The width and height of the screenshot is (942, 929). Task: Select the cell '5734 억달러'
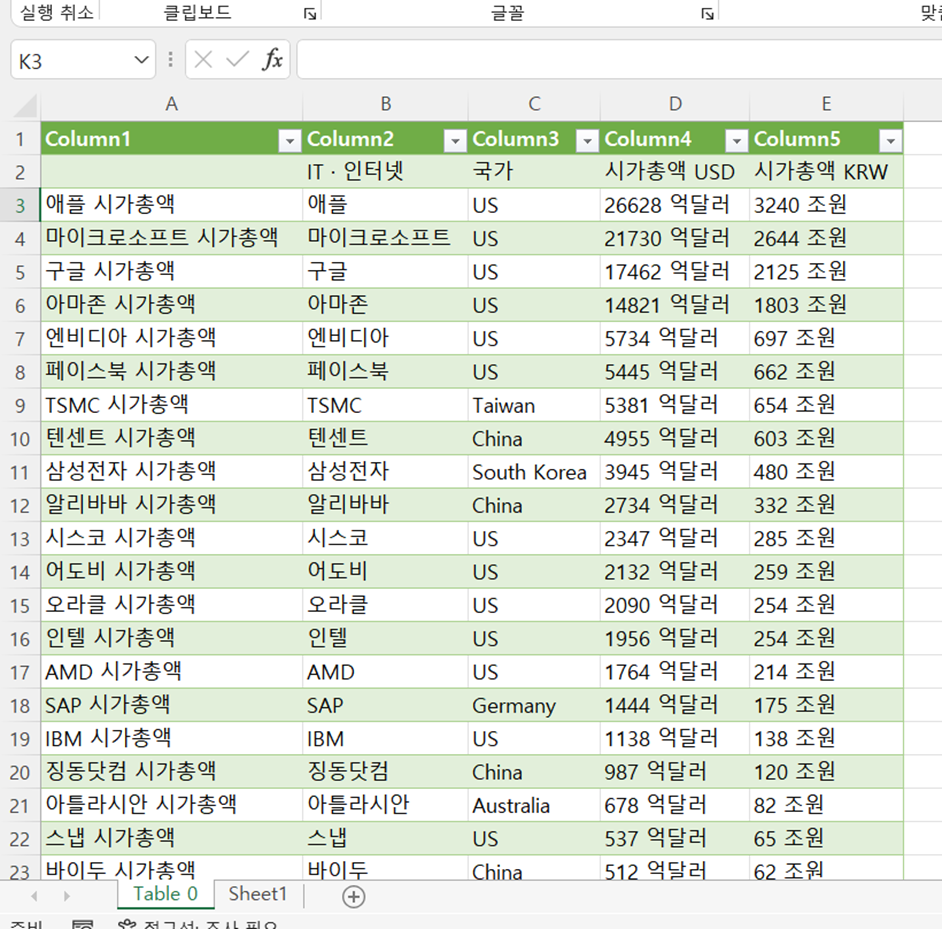point(675,339)
